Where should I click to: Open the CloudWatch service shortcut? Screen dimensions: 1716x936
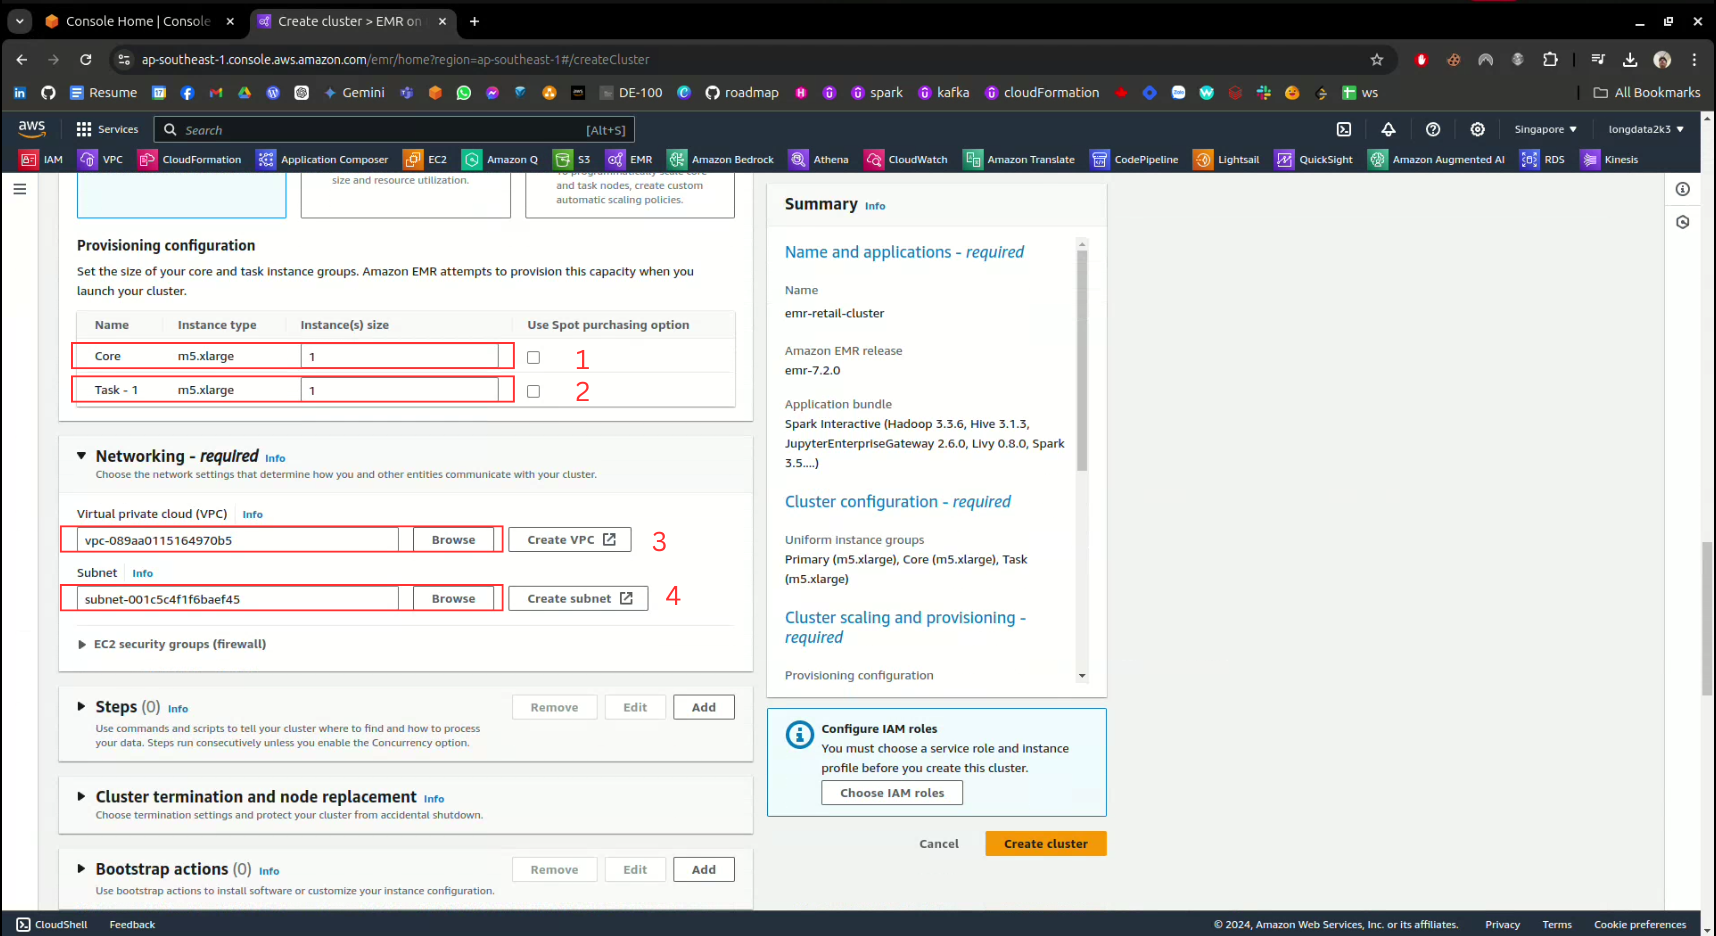click(x=906, y=159)
